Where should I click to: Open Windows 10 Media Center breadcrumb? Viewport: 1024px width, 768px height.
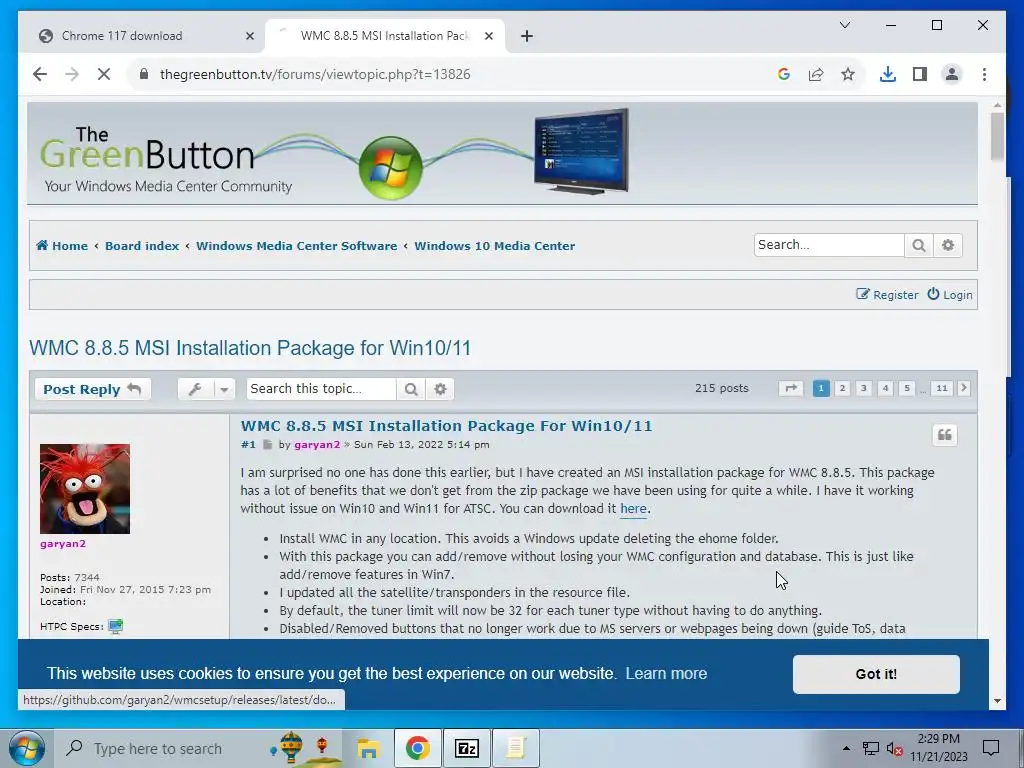coord(494,246)
